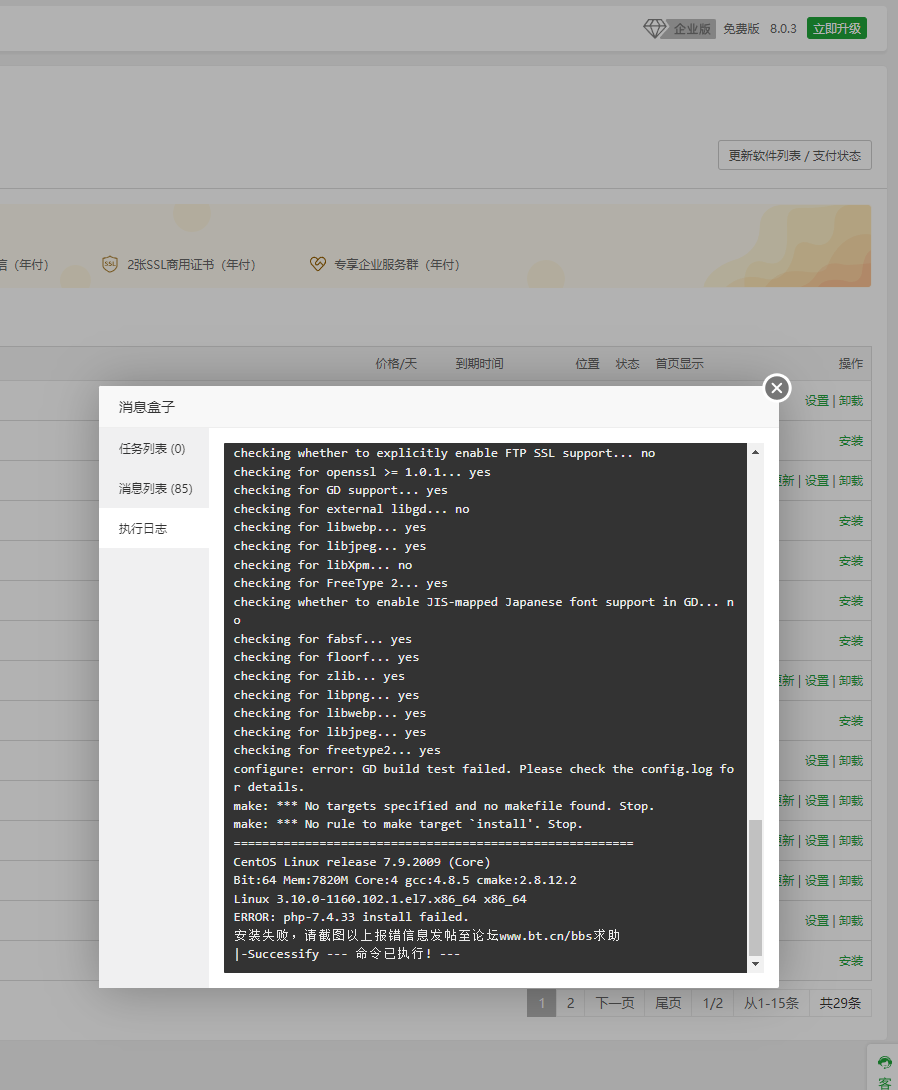This screenshot has height=1090, width=898.
Task: Click 'Linux 3.10.0-1160.102.1.el7.x86_64' line
Action: tap(380, 899)
